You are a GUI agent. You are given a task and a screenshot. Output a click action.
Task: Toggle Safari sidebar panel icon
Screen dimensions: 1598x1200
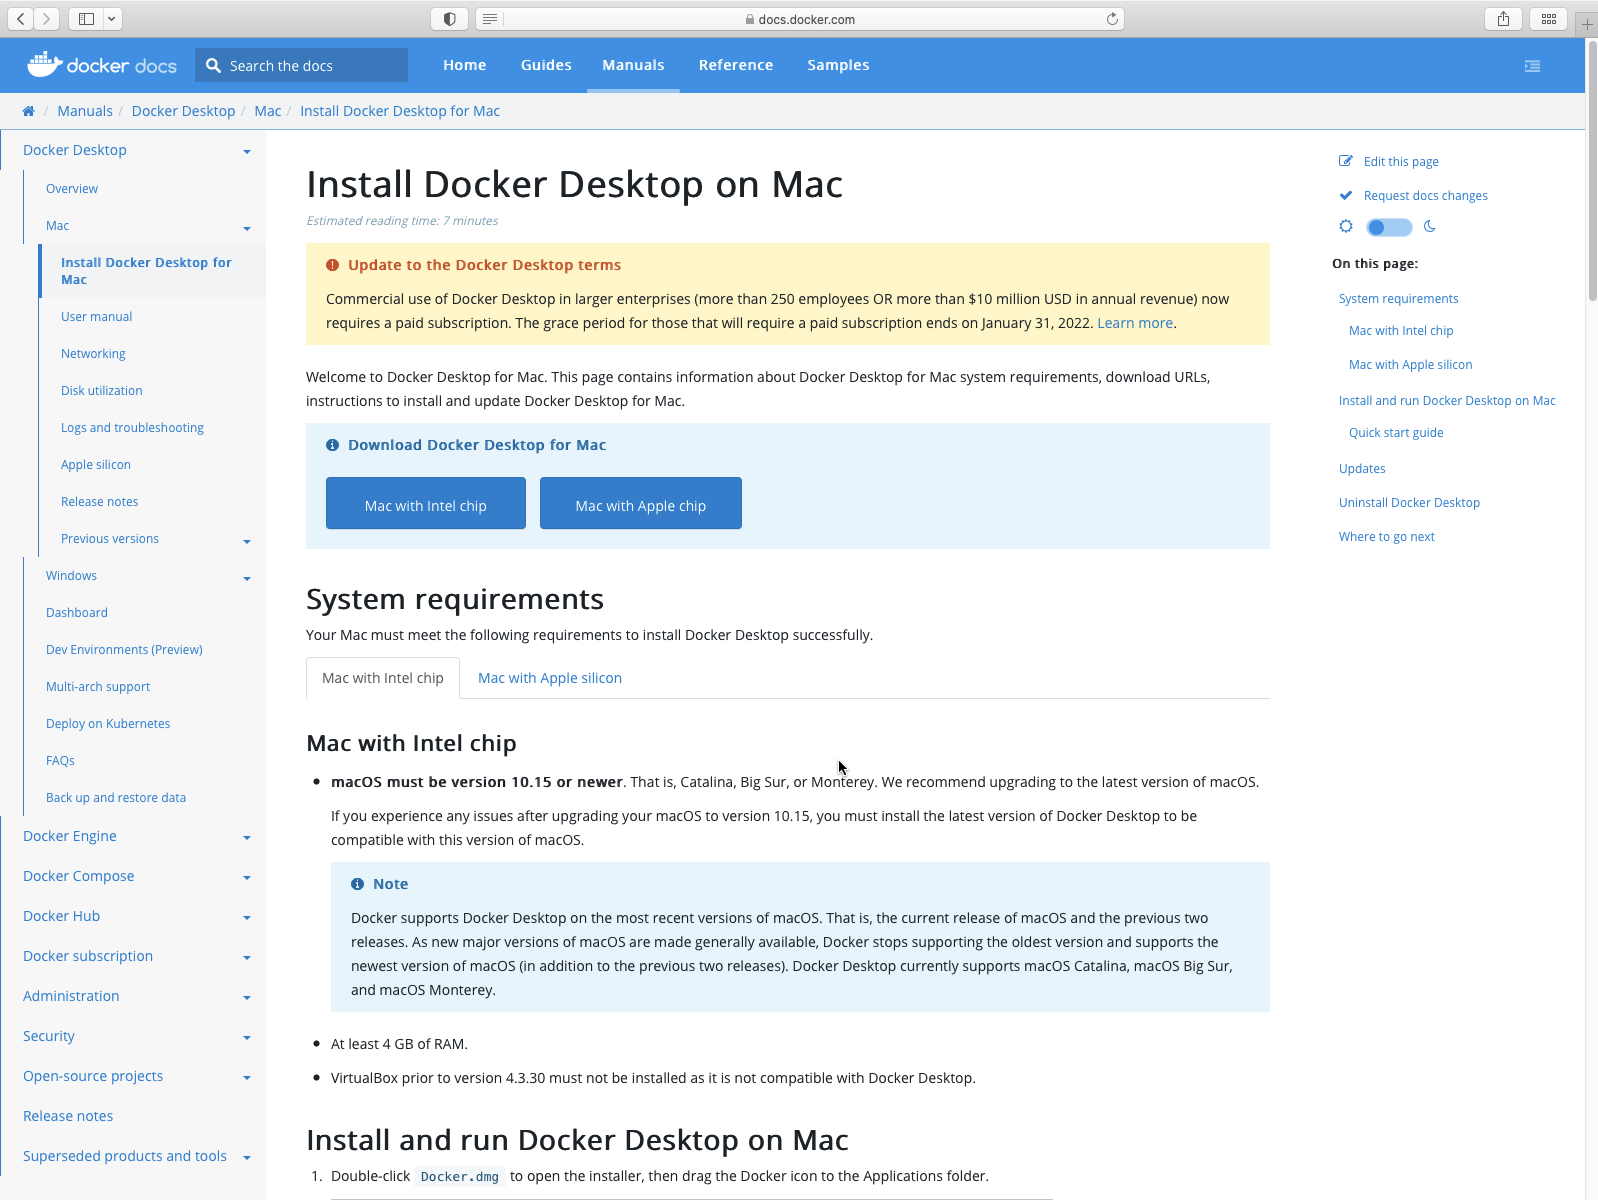(x=87, y=19)
